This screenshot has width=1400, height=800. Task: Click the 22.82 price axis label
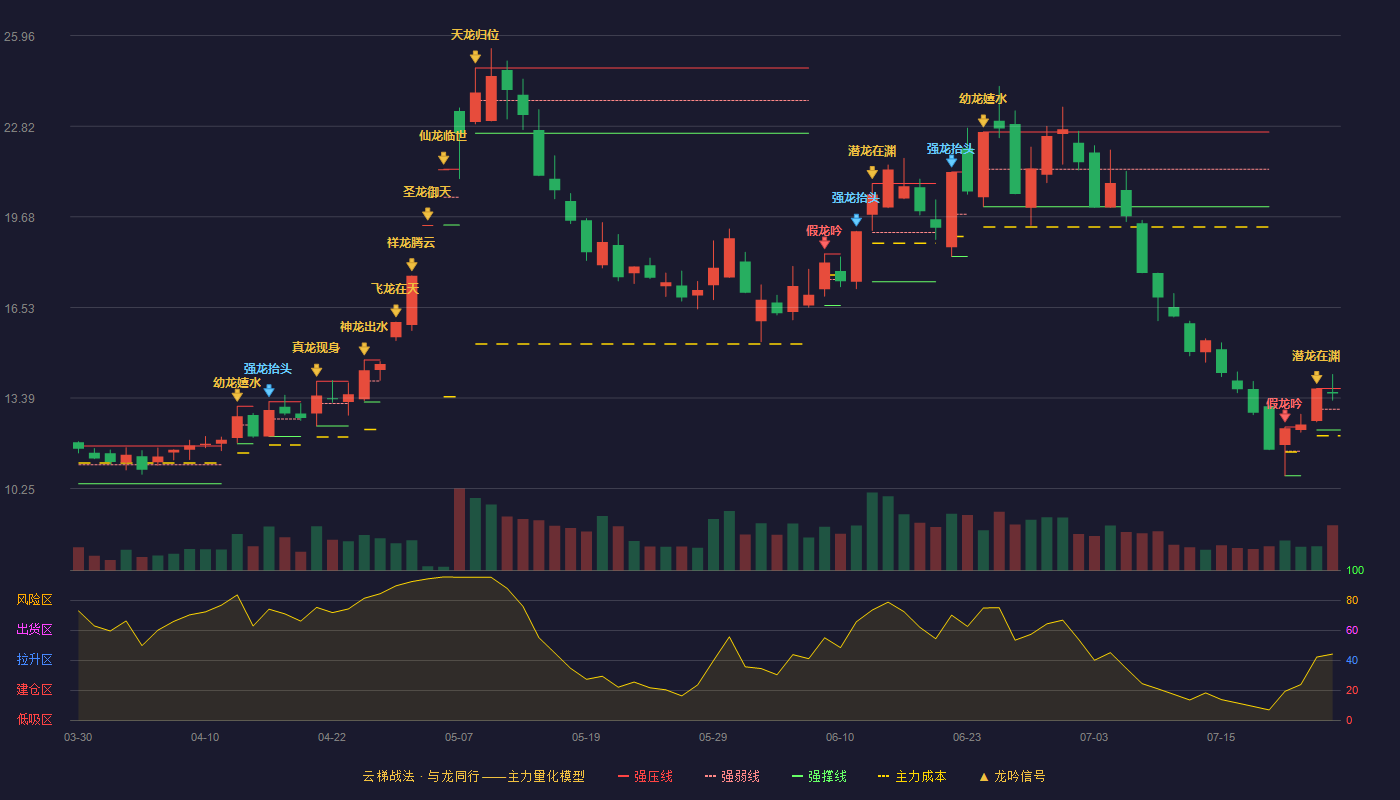[x=19, y=128]
